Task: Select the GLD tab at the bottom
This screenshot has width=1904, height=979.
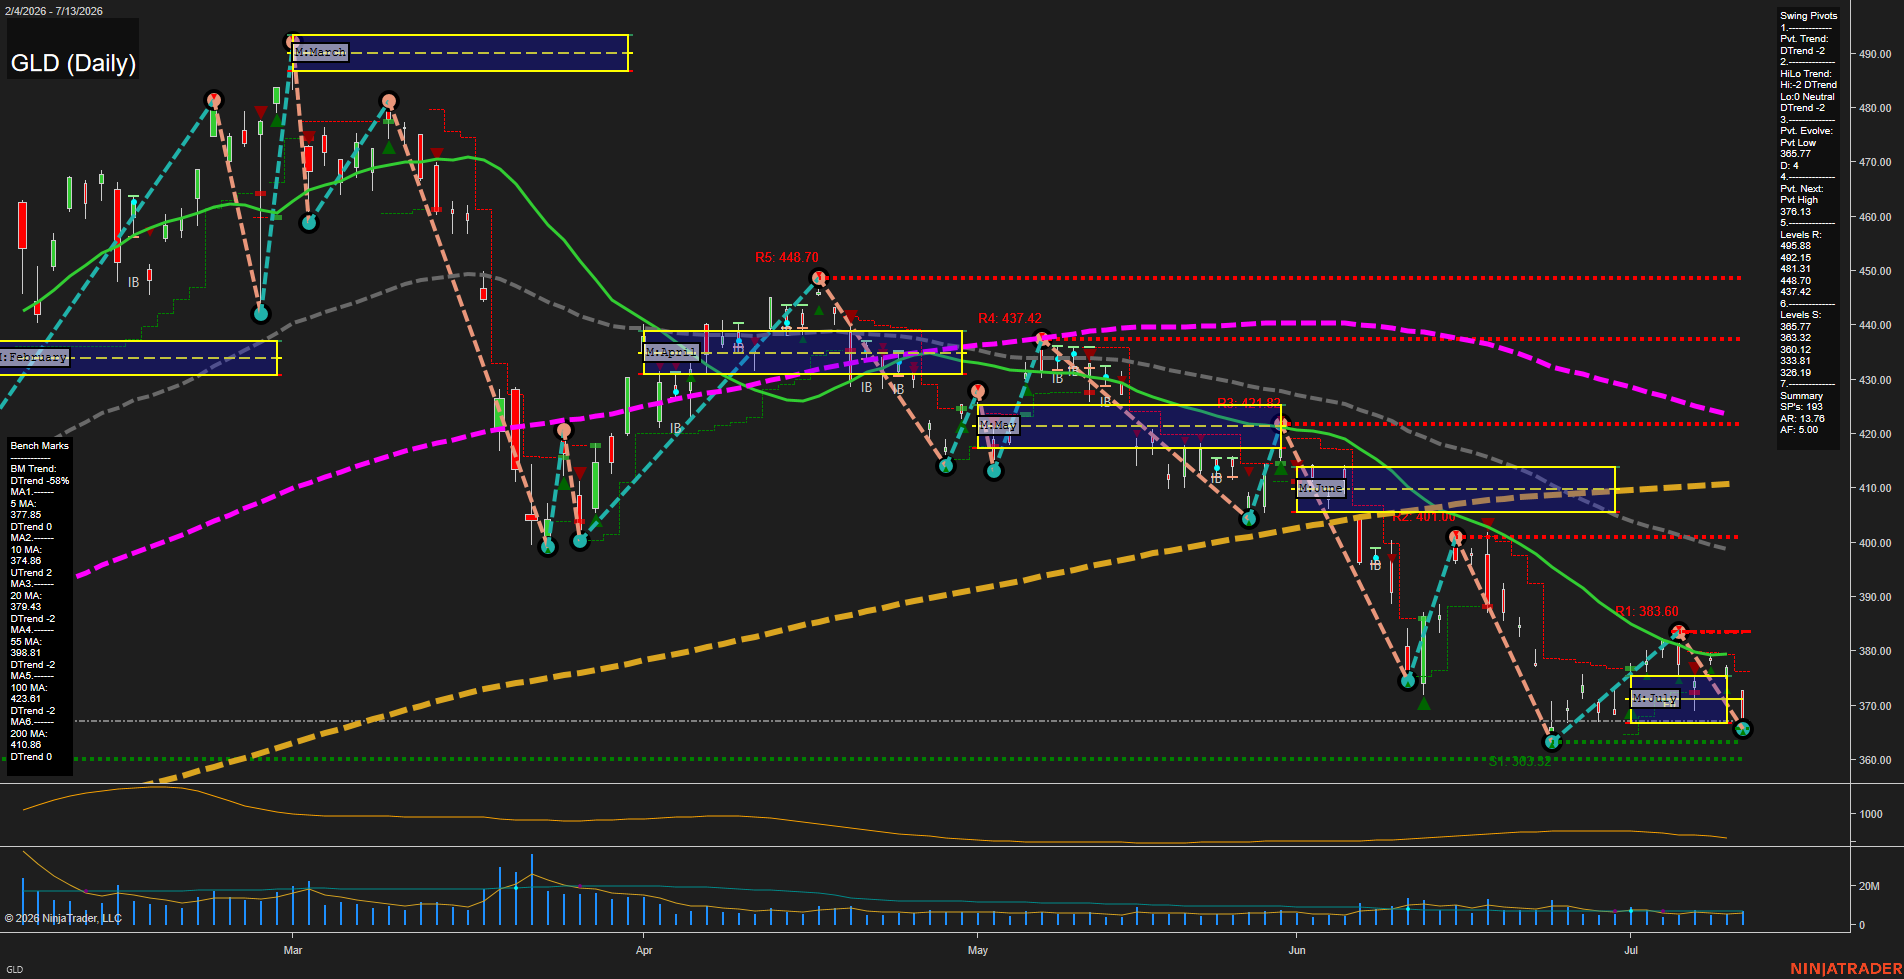Action: (14, 969)
